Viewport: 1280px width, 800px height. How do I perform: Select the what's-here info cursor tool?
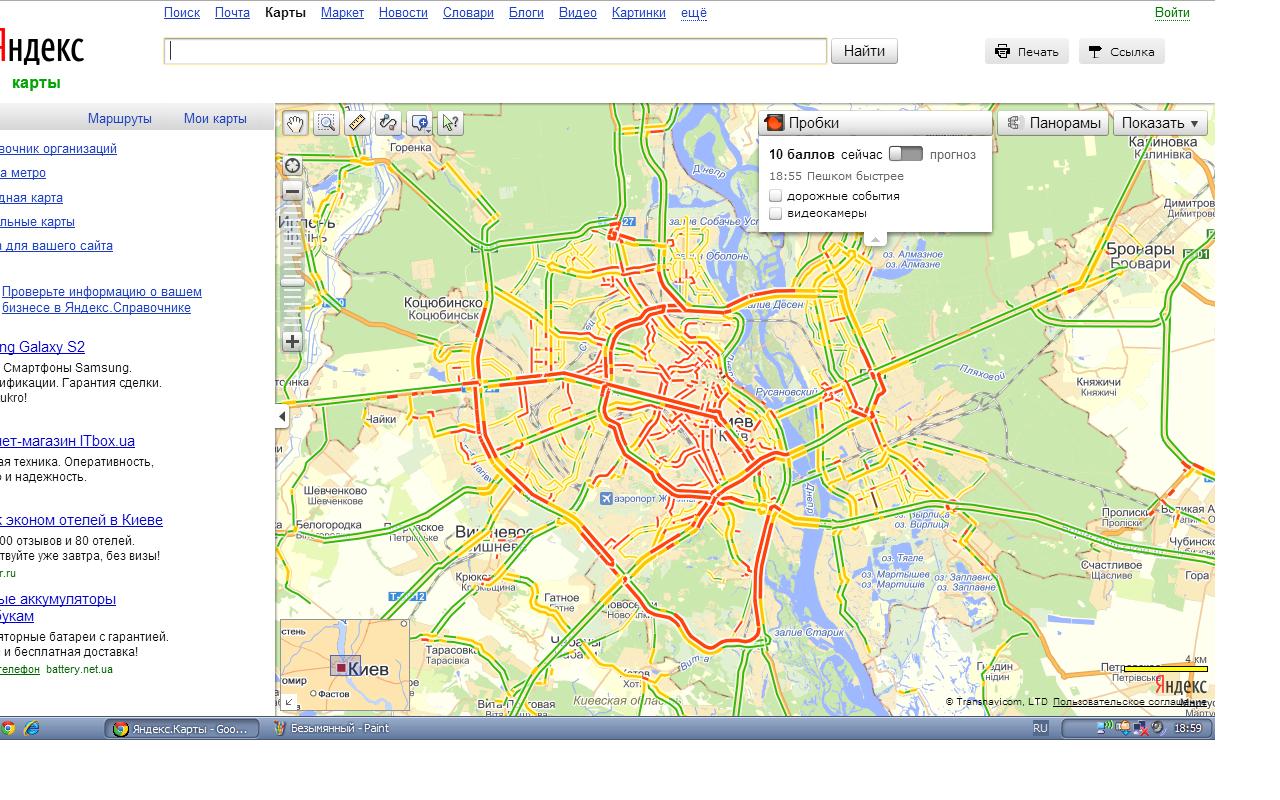pyautogui.click(x=451, y=123)
